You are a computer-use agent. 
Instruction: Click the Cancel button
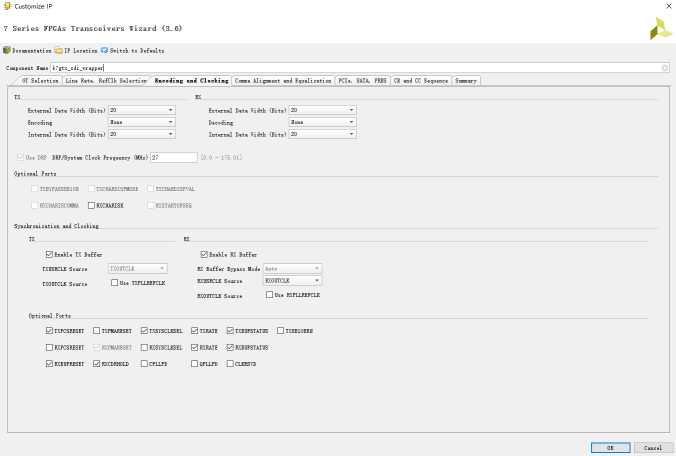(x=653, y=448)
